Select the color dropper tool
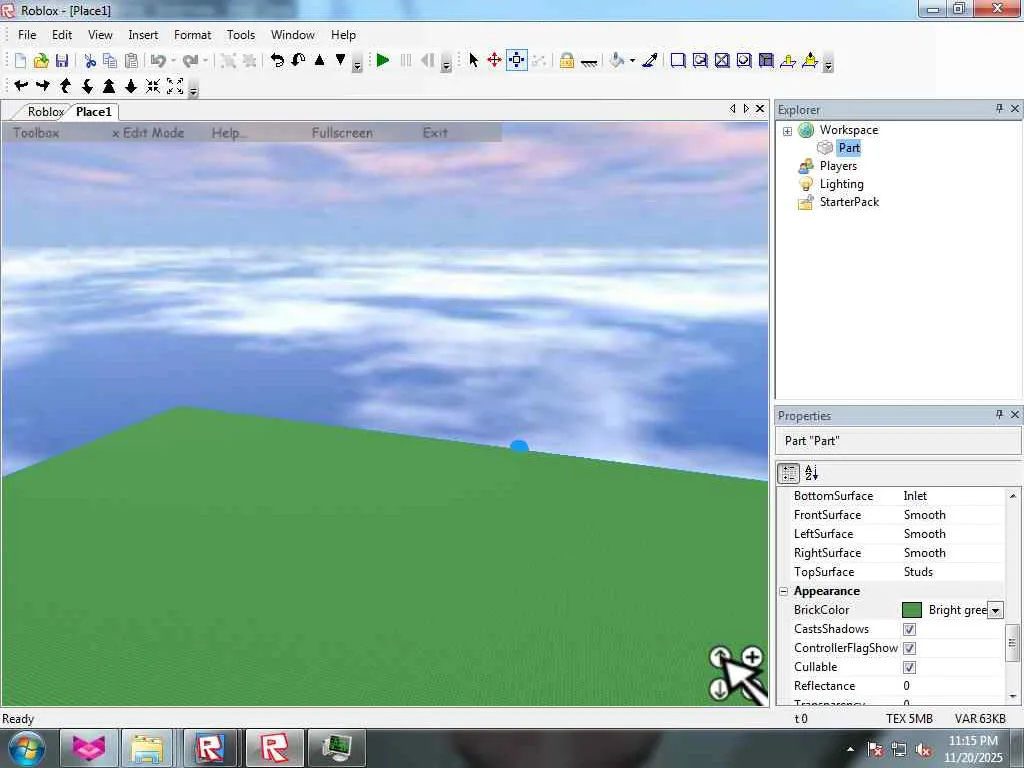The height and width of the screenshot is (768, 1024). [x=650, y=61]
